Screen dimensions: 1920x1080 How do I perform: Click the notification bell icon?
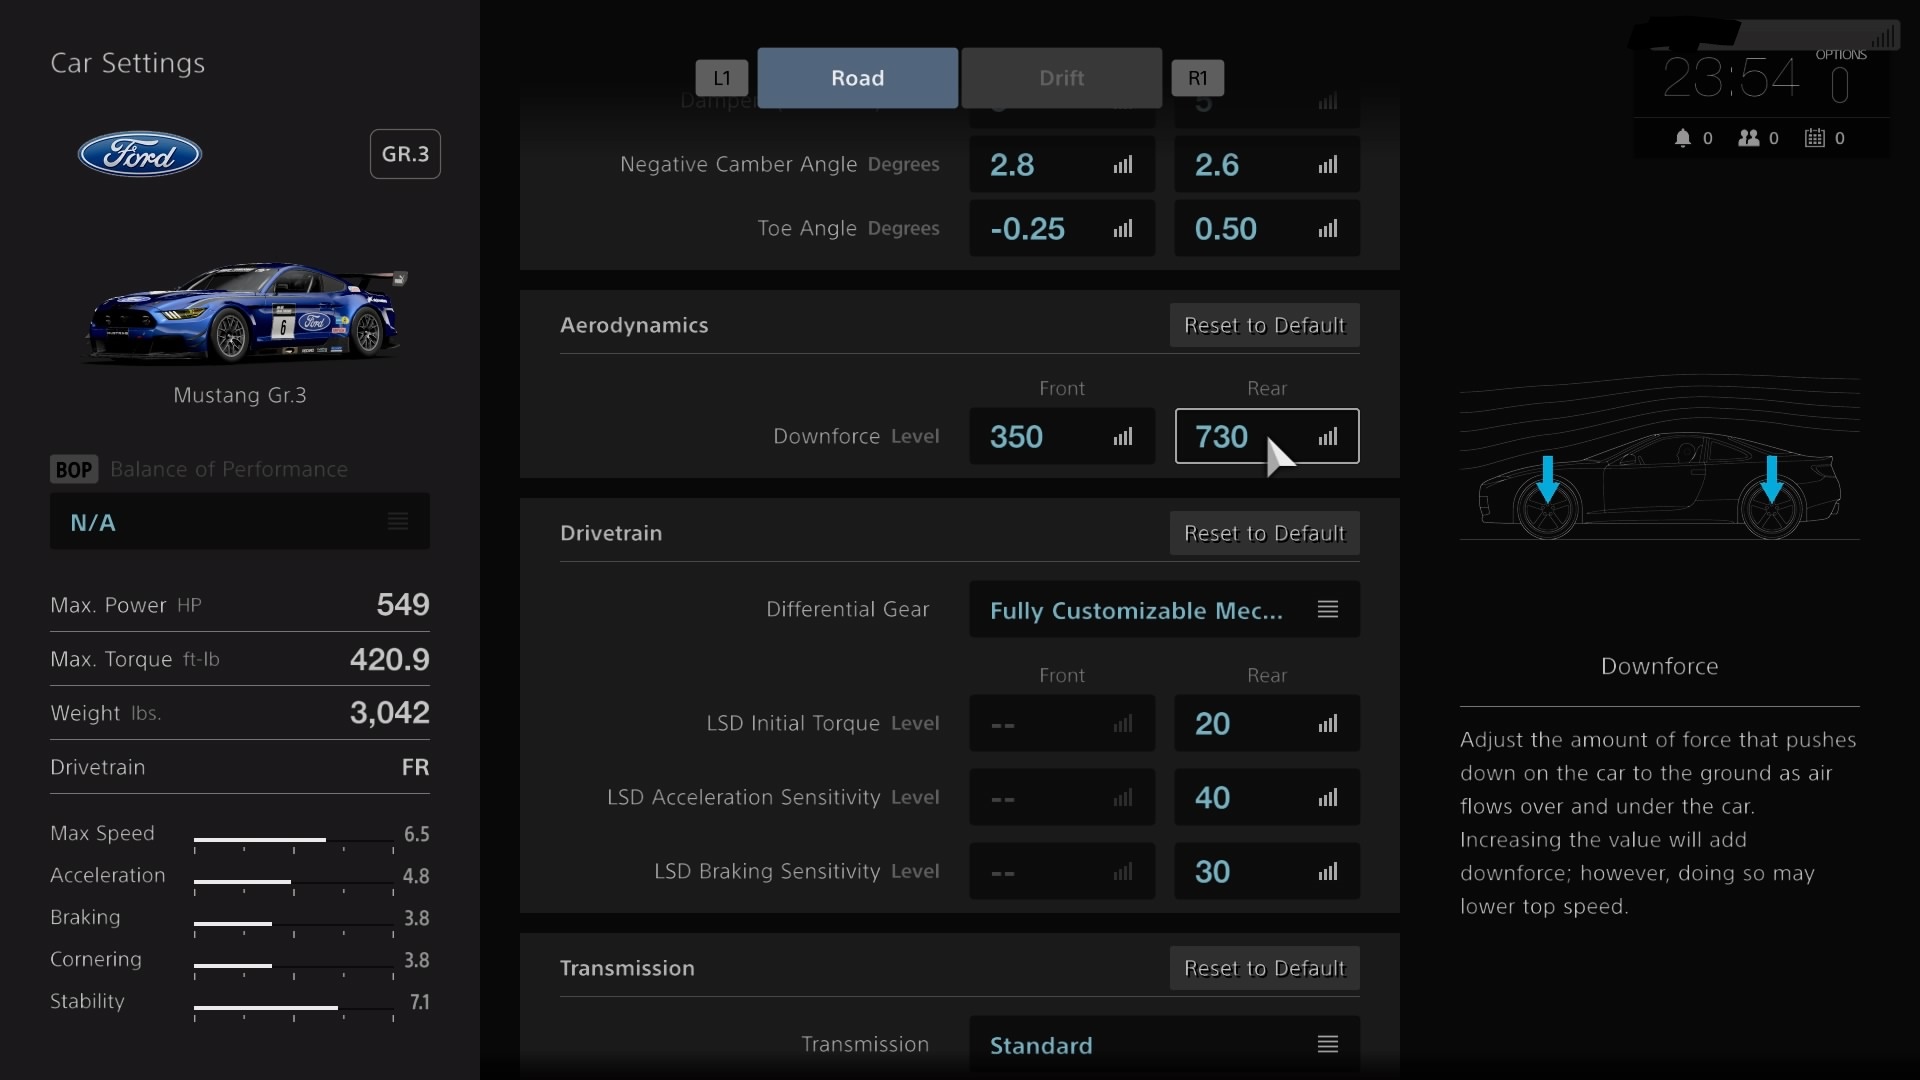coord(1682,138)
